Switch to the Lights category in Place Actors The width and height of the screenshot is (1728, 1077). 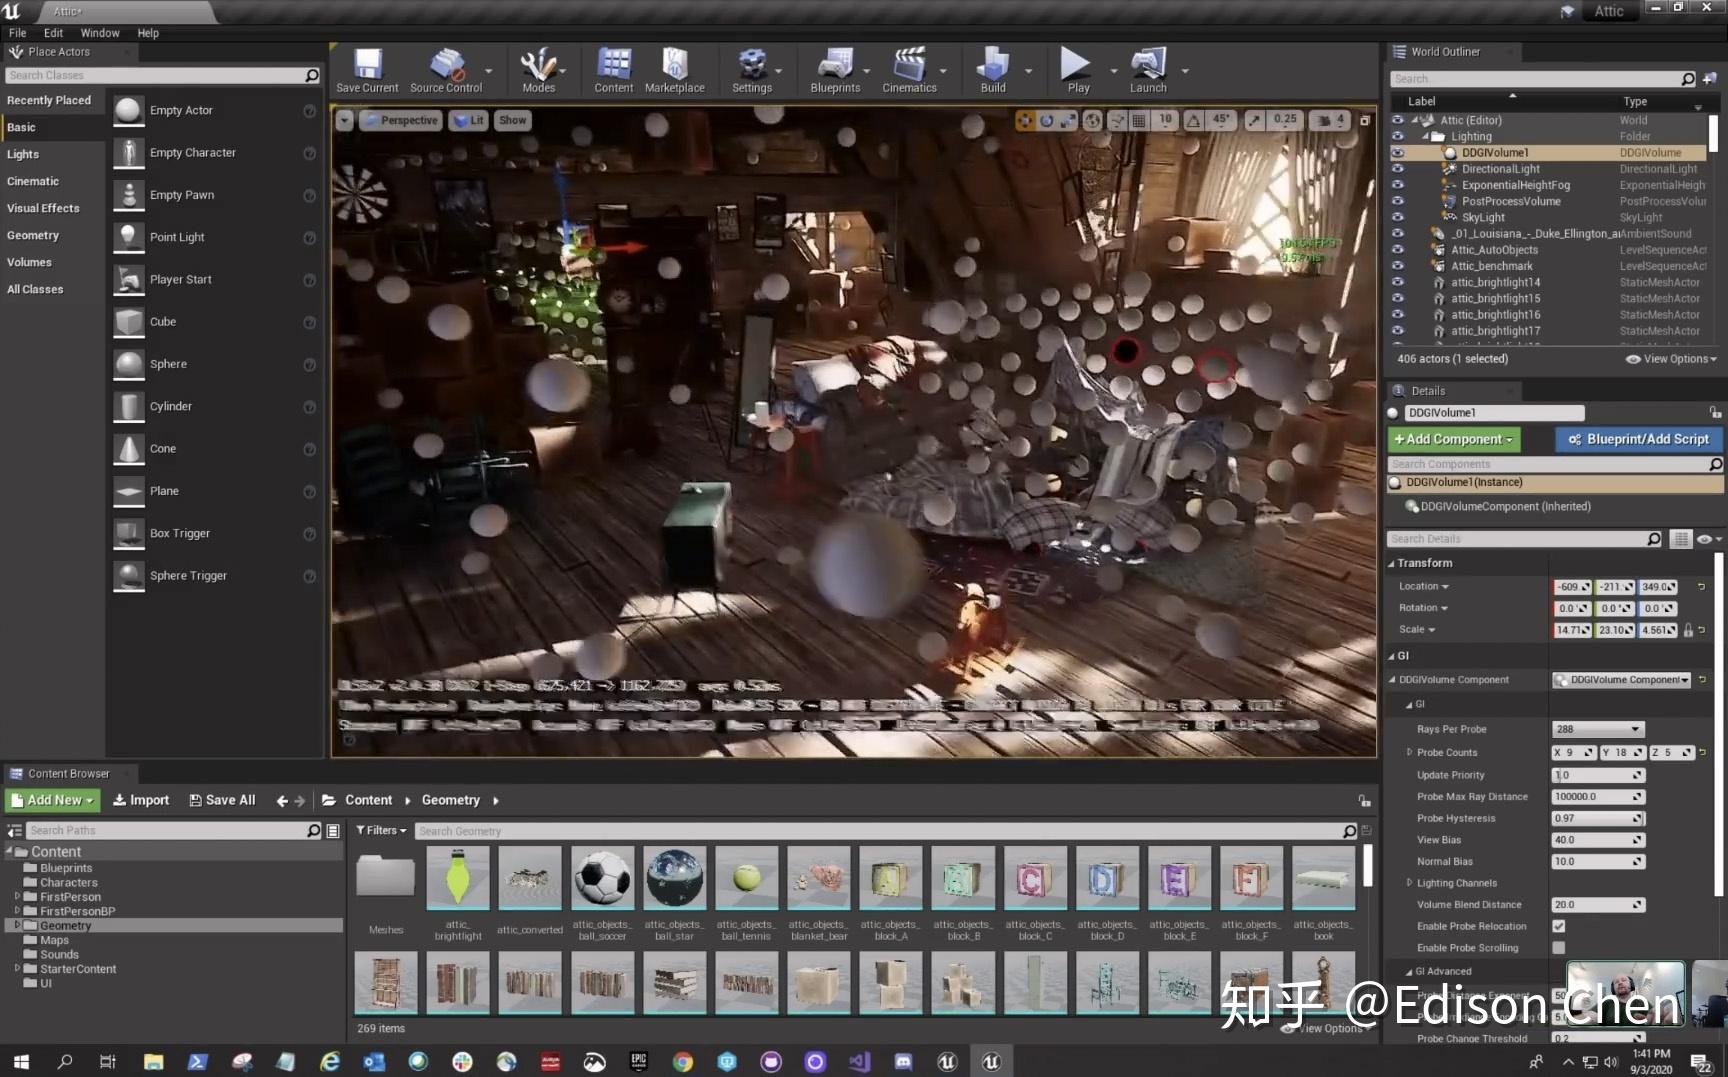[23, 154]
